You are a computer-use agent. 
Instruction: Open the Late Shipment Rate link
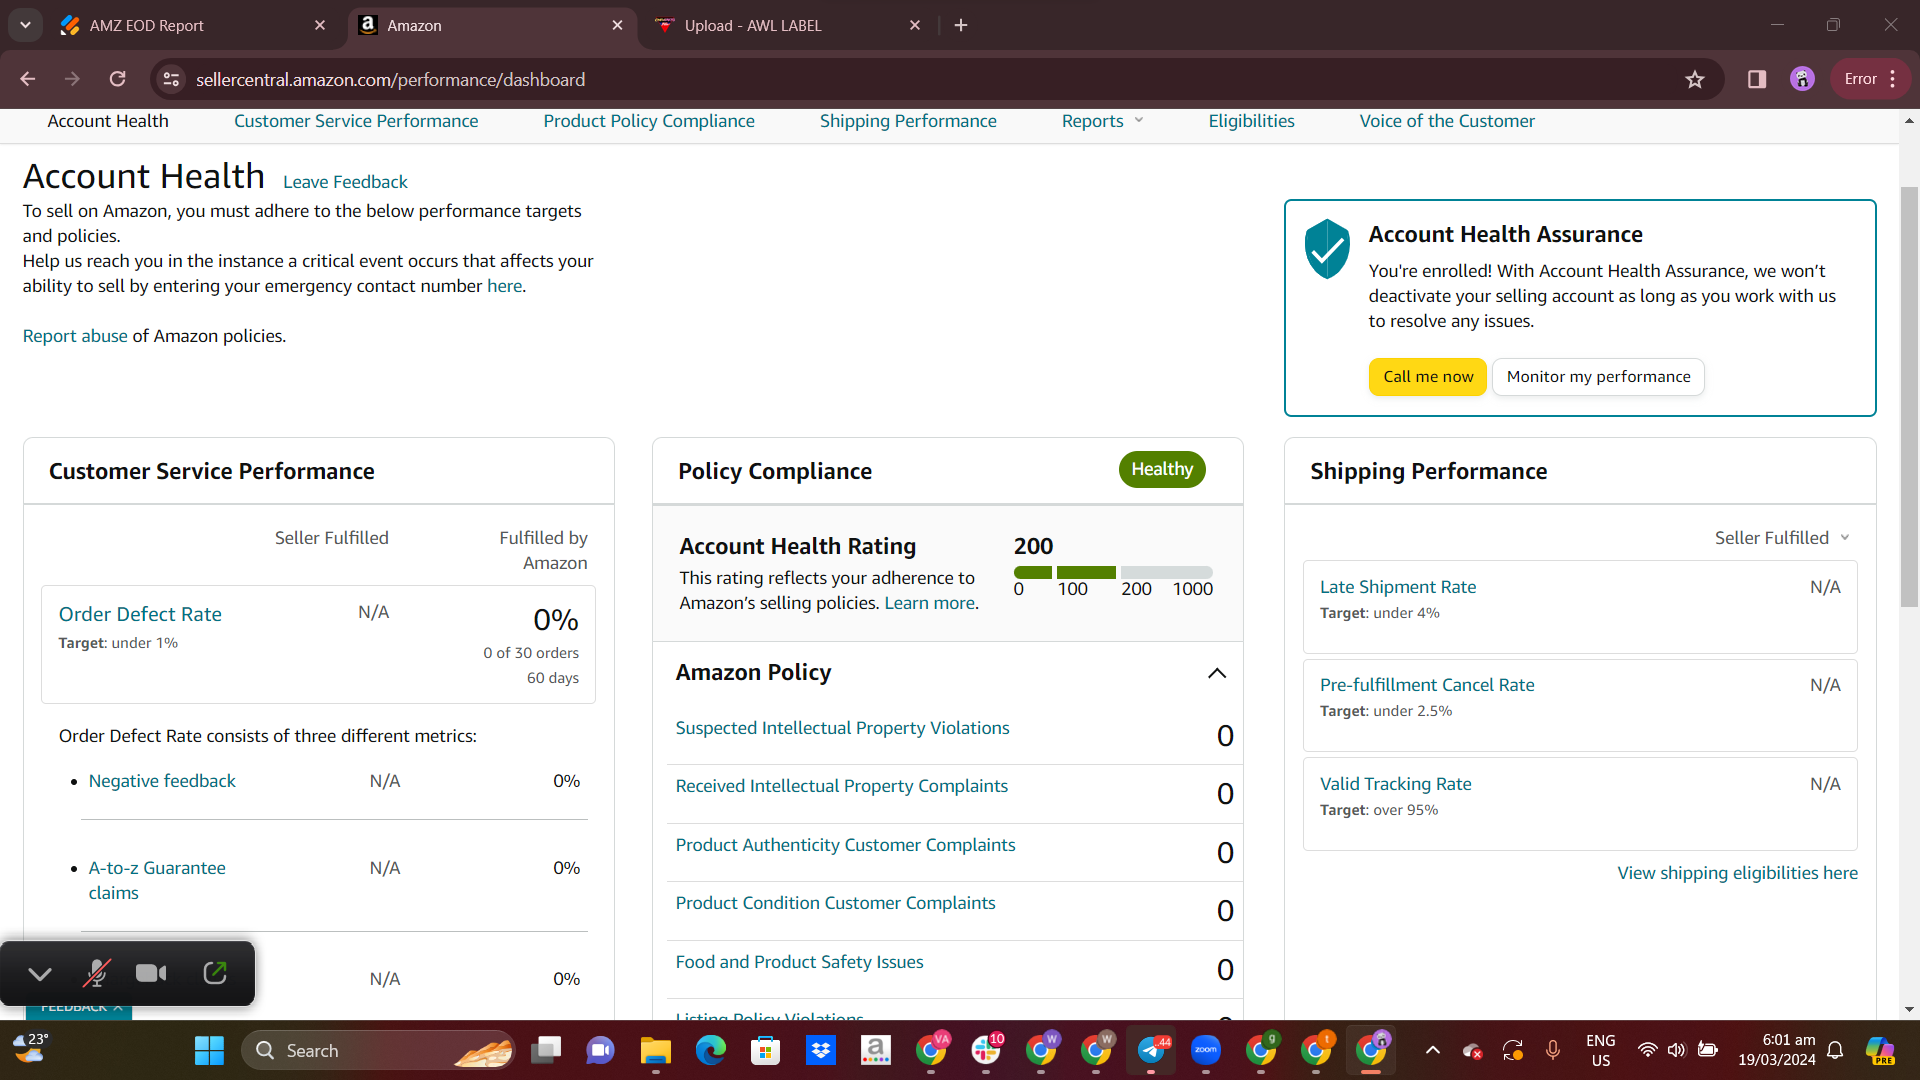(x=1397, y=587)
